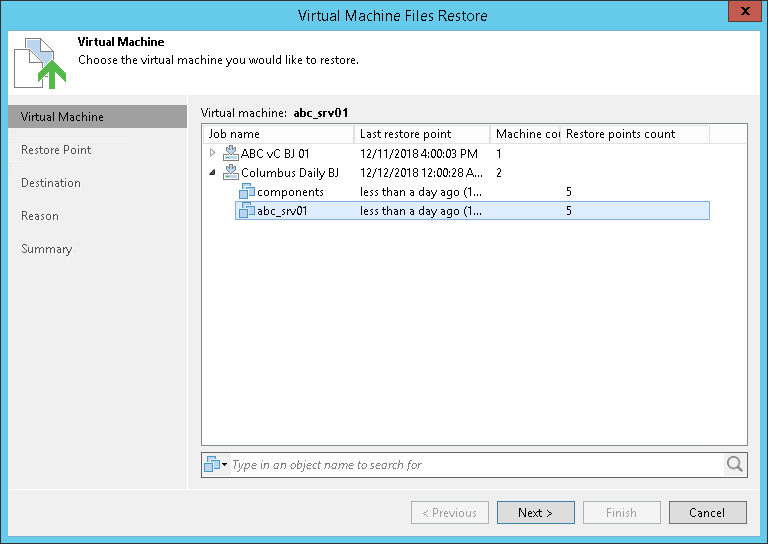Sort by Job name column
This screenshot has height=544, width=768.
[x=278, y=134]
